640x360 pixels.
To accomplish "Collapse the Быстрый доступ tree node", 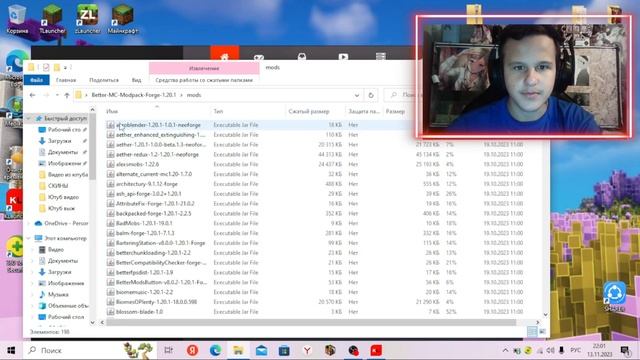I will pyautogui.click(x=29, y=118).
